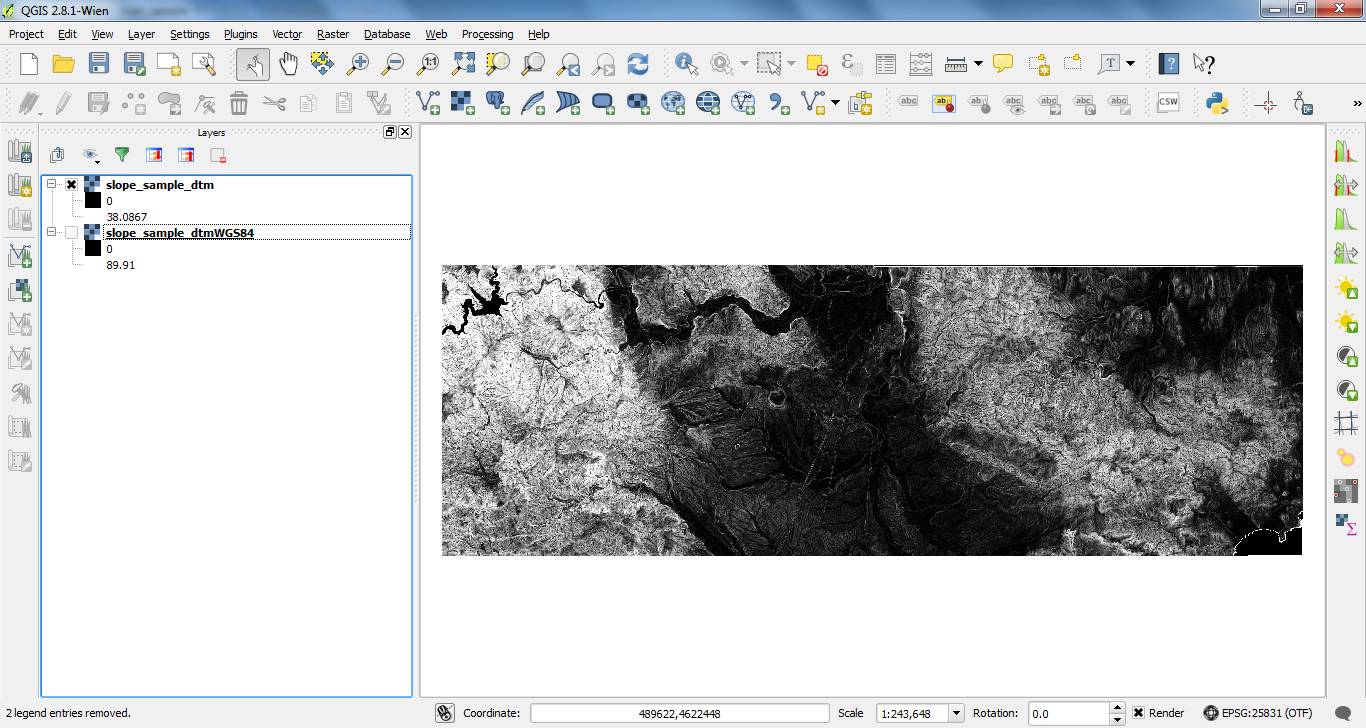The image size is (1366, 728).
Task: Collapse the slope_sample_dtm layer tree
Action: click(52, 185)
